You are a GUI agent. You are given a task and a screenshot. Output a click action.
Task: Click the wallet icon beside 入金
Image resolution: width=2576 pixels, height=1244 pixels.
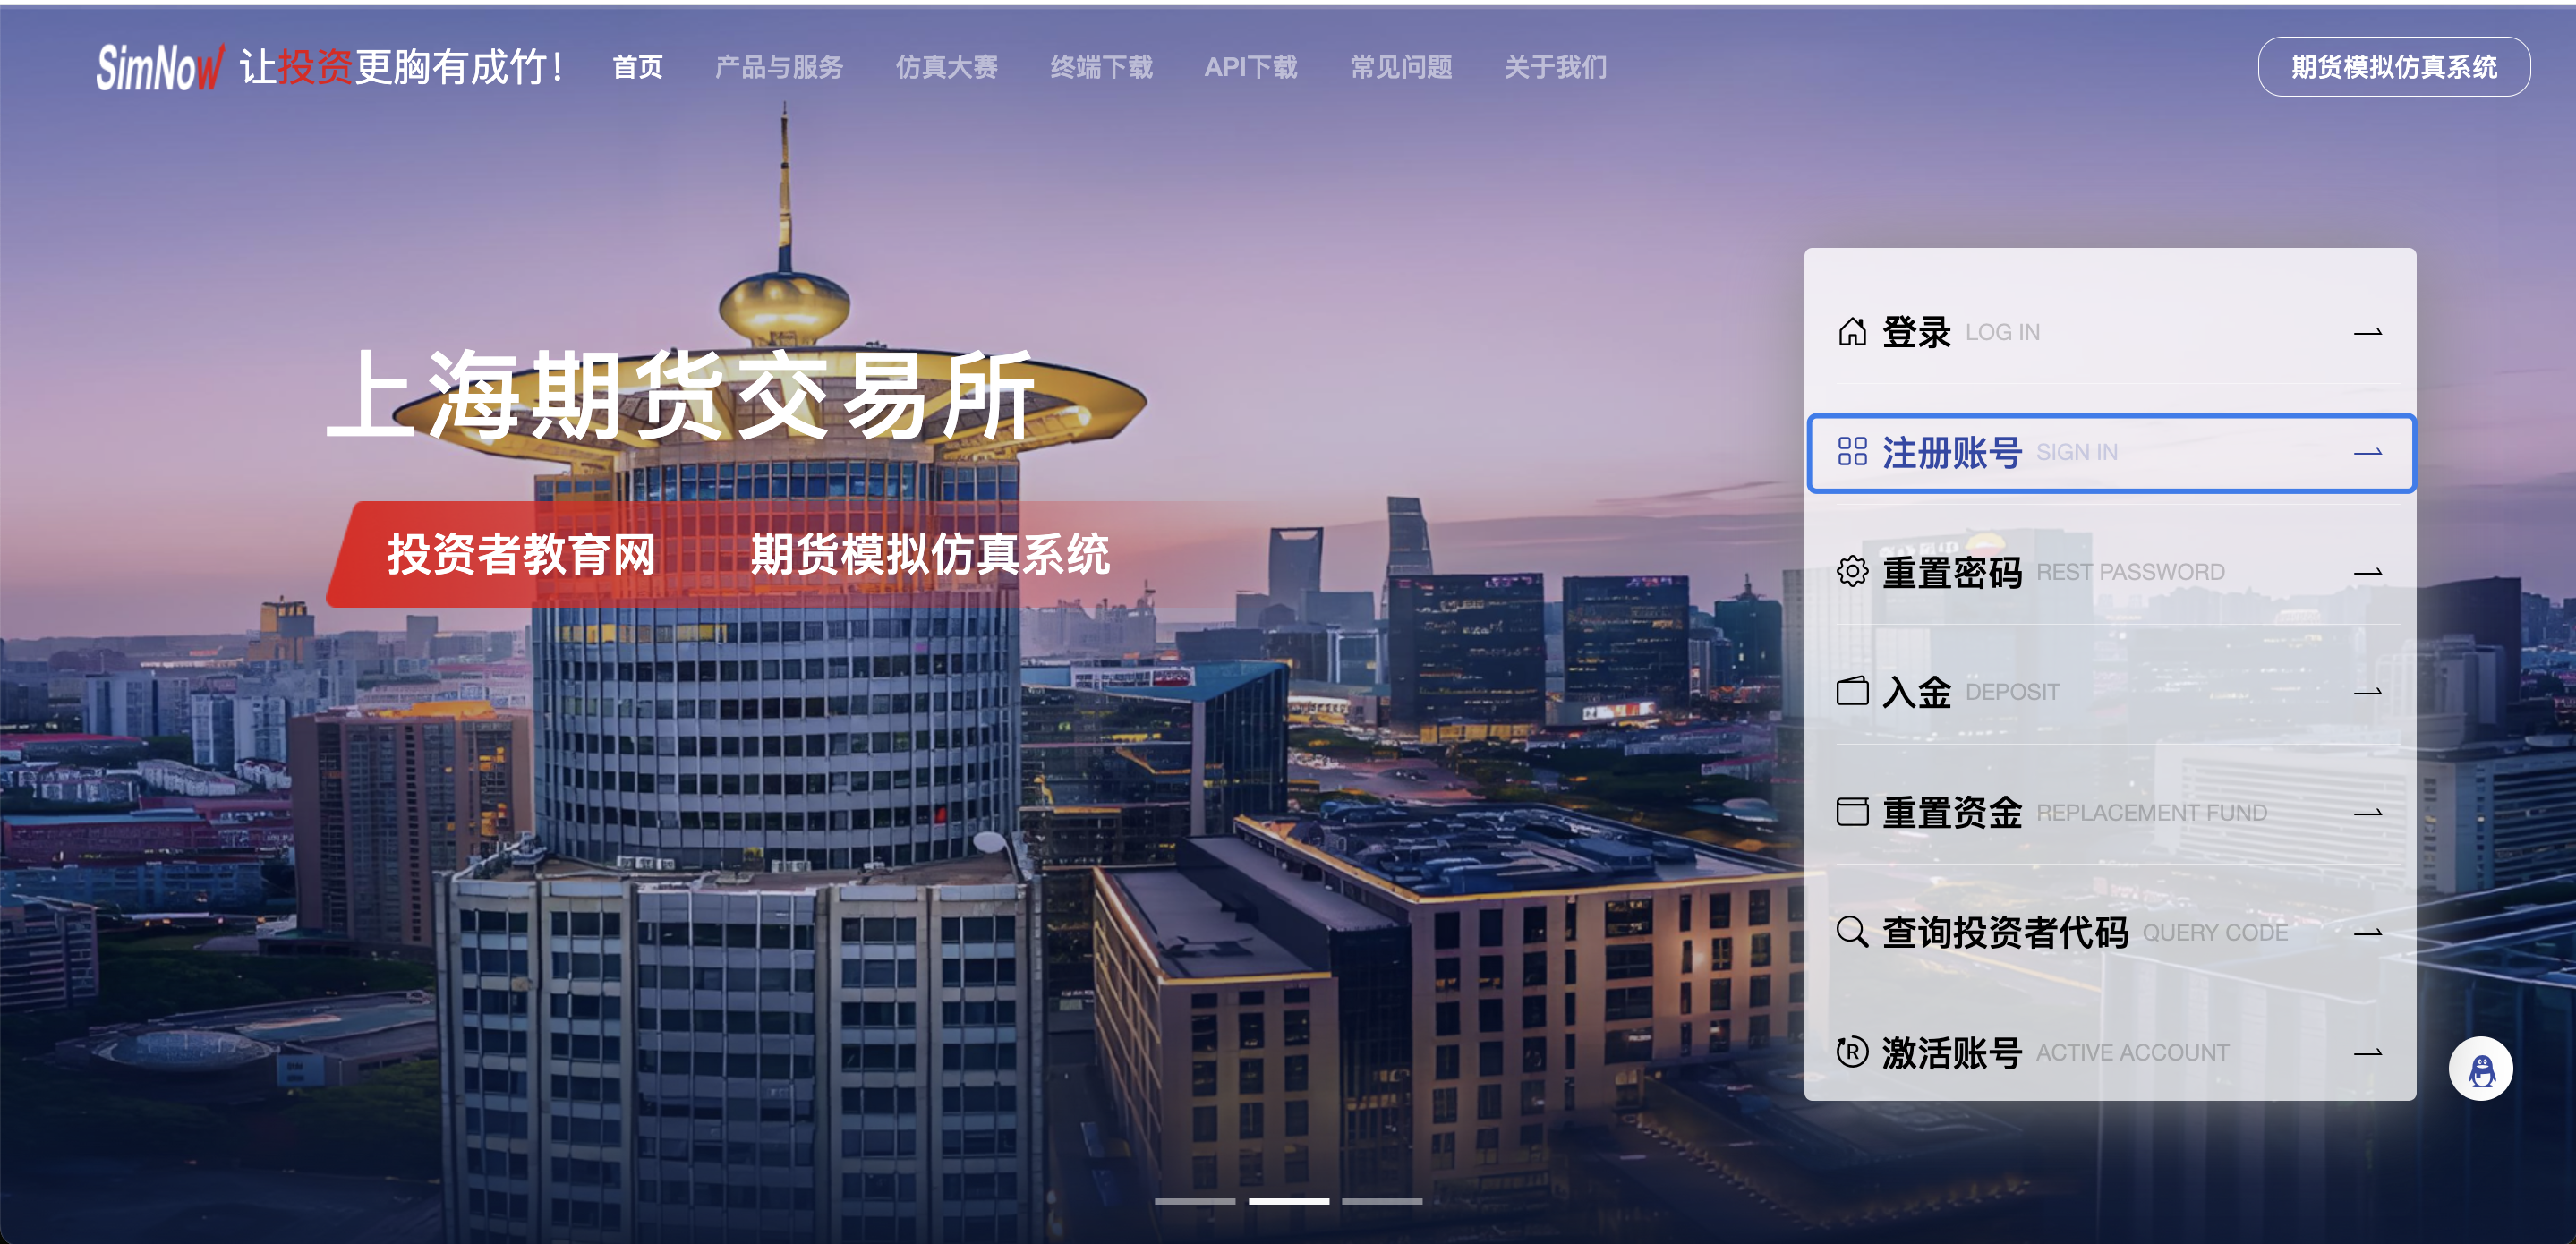tap(1852, 692)
